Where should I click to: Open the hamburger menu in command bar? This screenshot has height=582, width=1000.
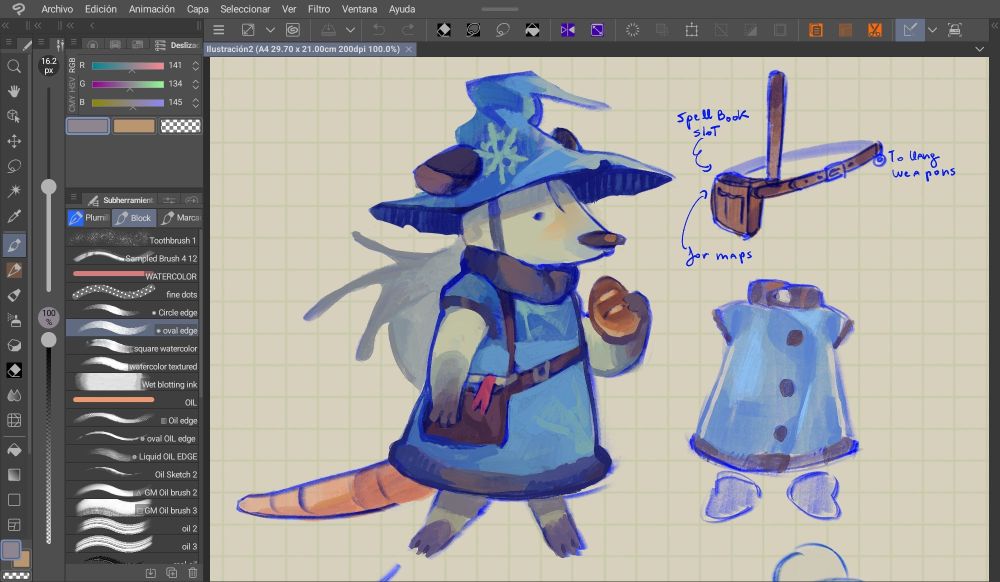(x=219, y=30)
